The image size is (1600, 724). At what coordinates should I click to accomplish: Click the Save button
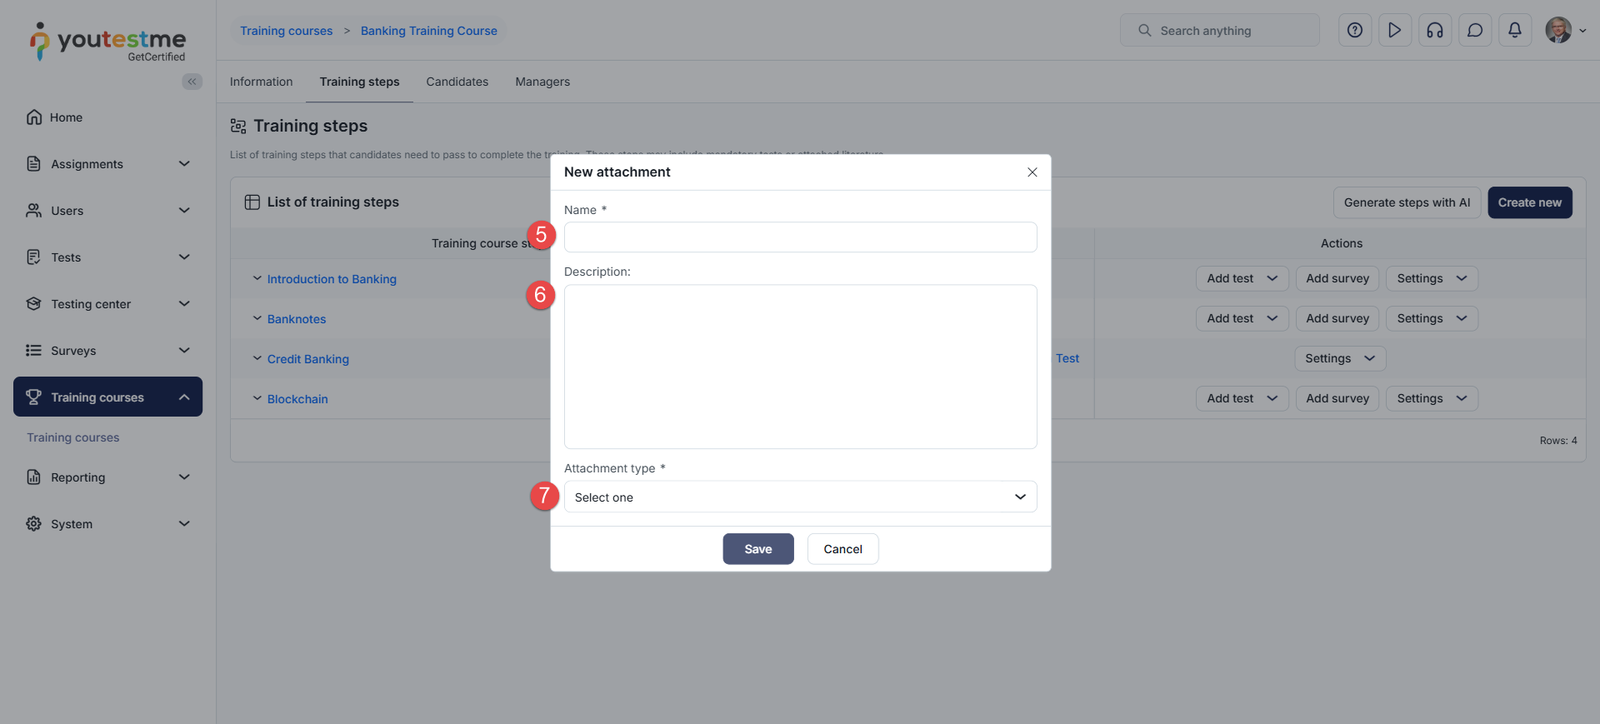coord(758,549)
